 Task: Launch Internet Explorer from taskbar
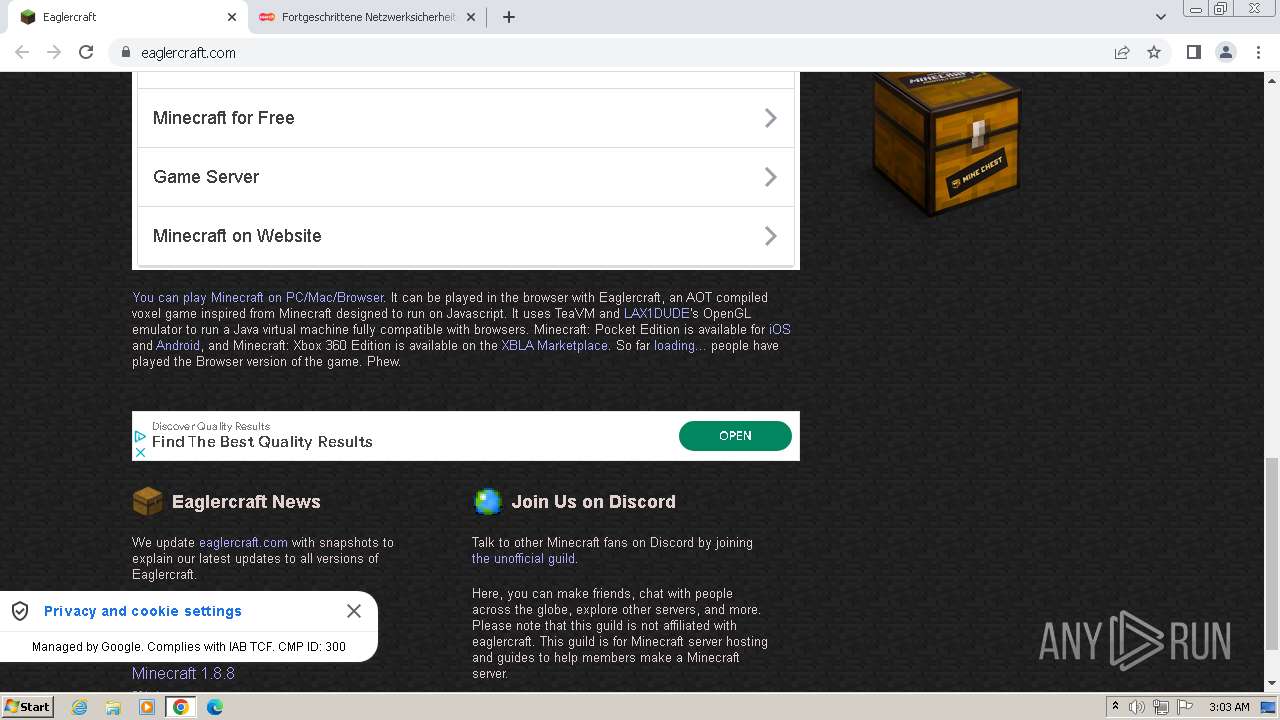79,707
